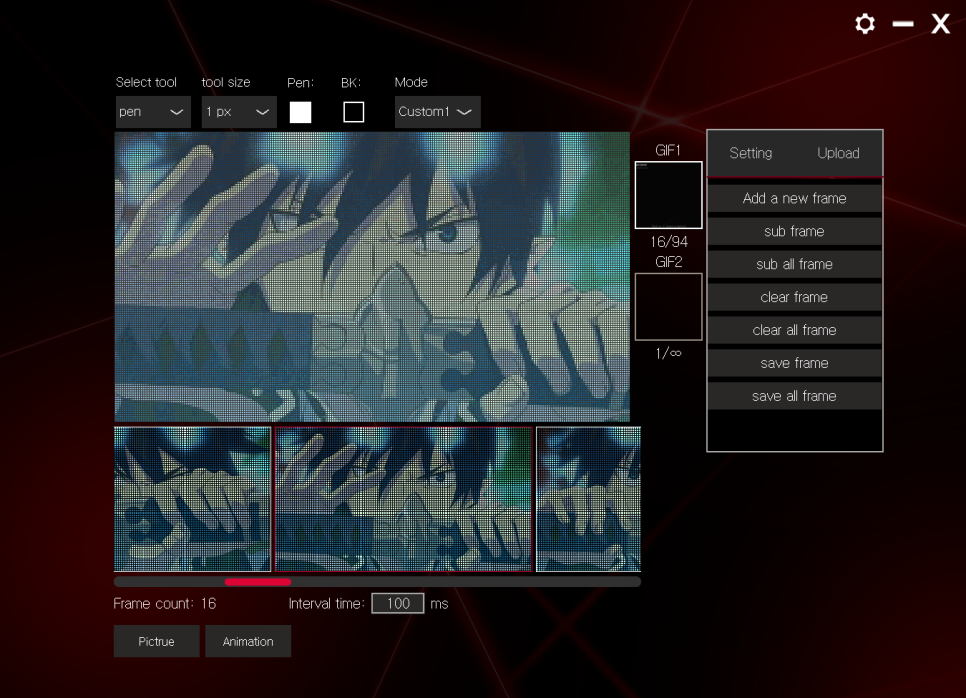Pick the black BK background color swatch
This screenshot has width=966, height=698.
click(354, 112)
